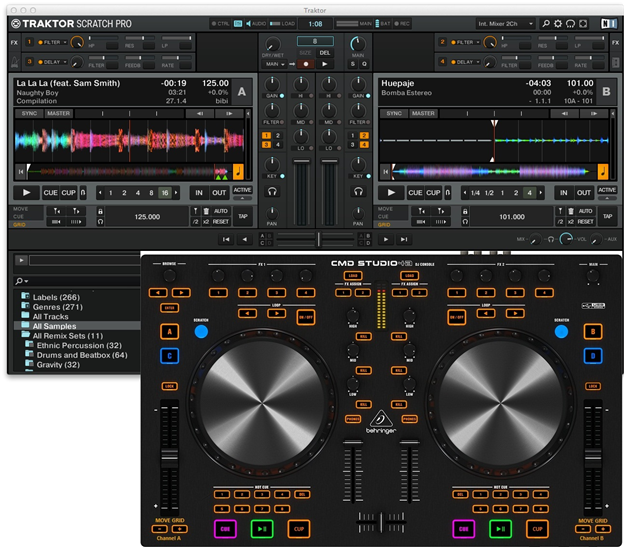Click the crossfader handle
The image size is (624, 547).
pos(319,239)
